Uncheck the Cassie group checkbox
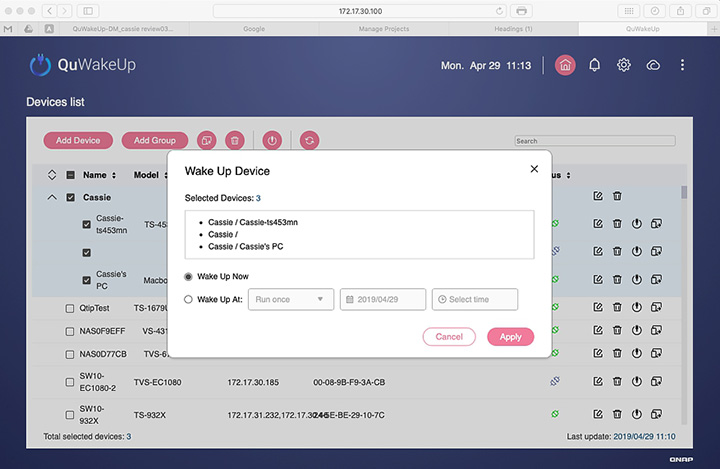The image size is (720, 469). (x=70, y=197)
